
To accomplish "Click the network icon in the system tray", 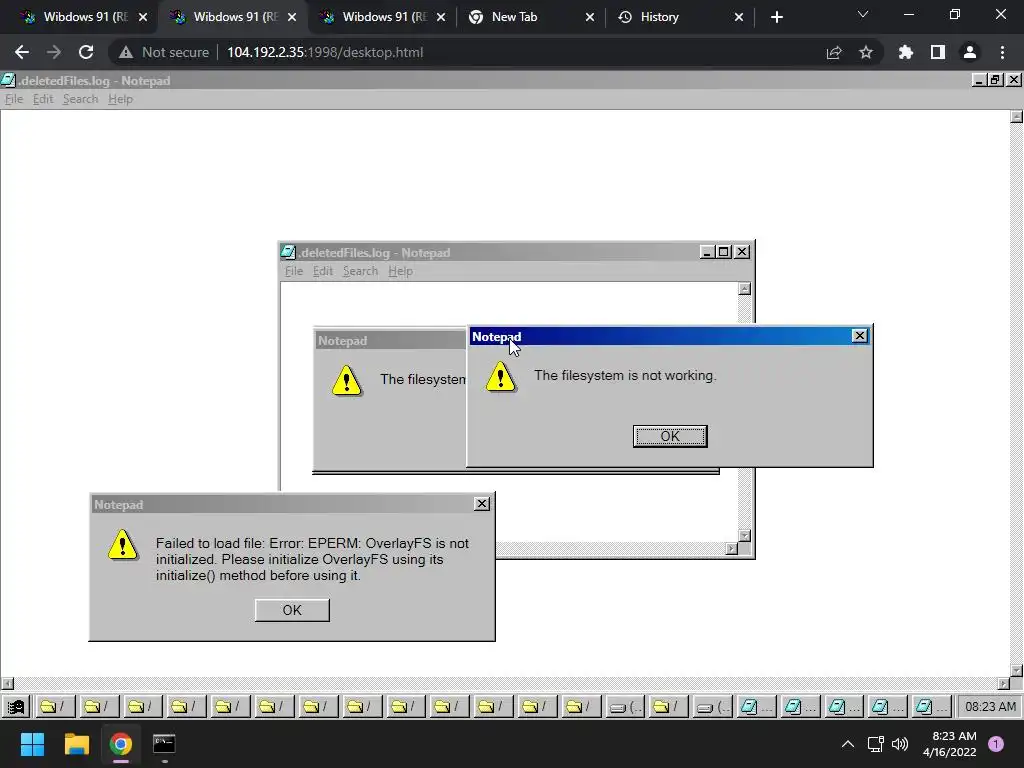I will (875, 744).
